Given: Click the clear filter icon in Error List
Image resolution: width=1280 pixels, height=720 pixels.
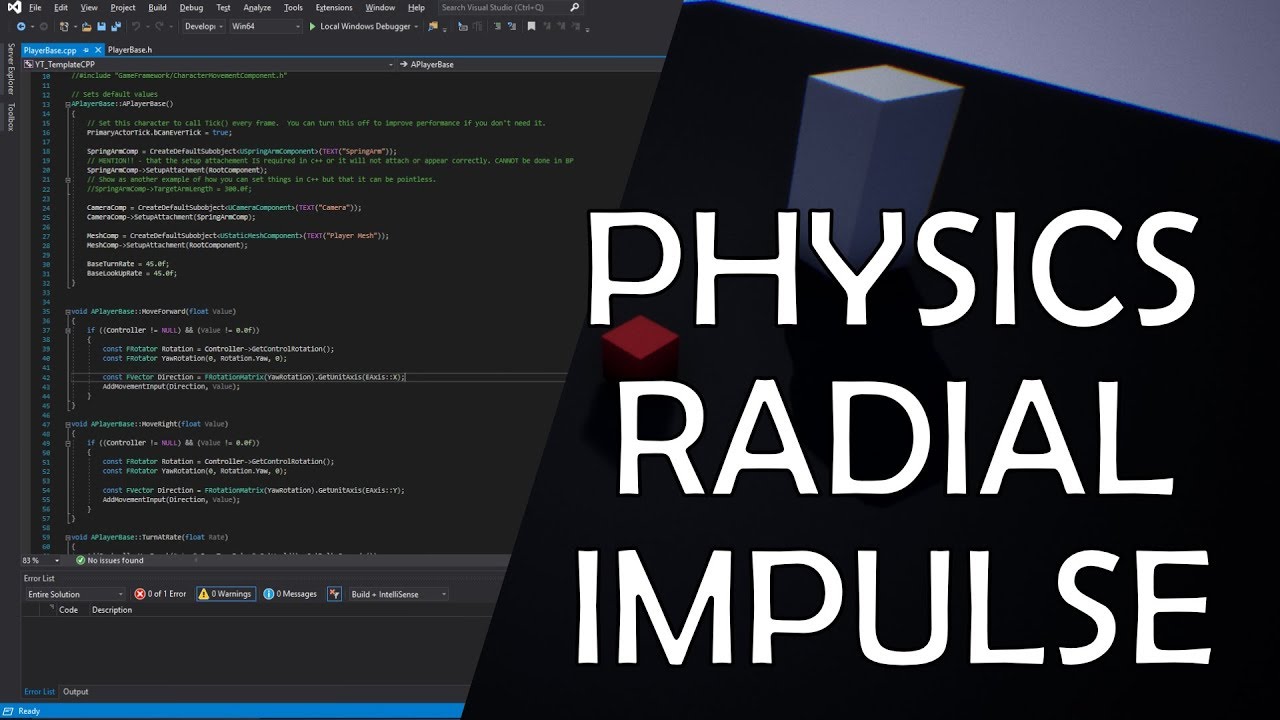Looking at the screenshot, I should point(335,594).
